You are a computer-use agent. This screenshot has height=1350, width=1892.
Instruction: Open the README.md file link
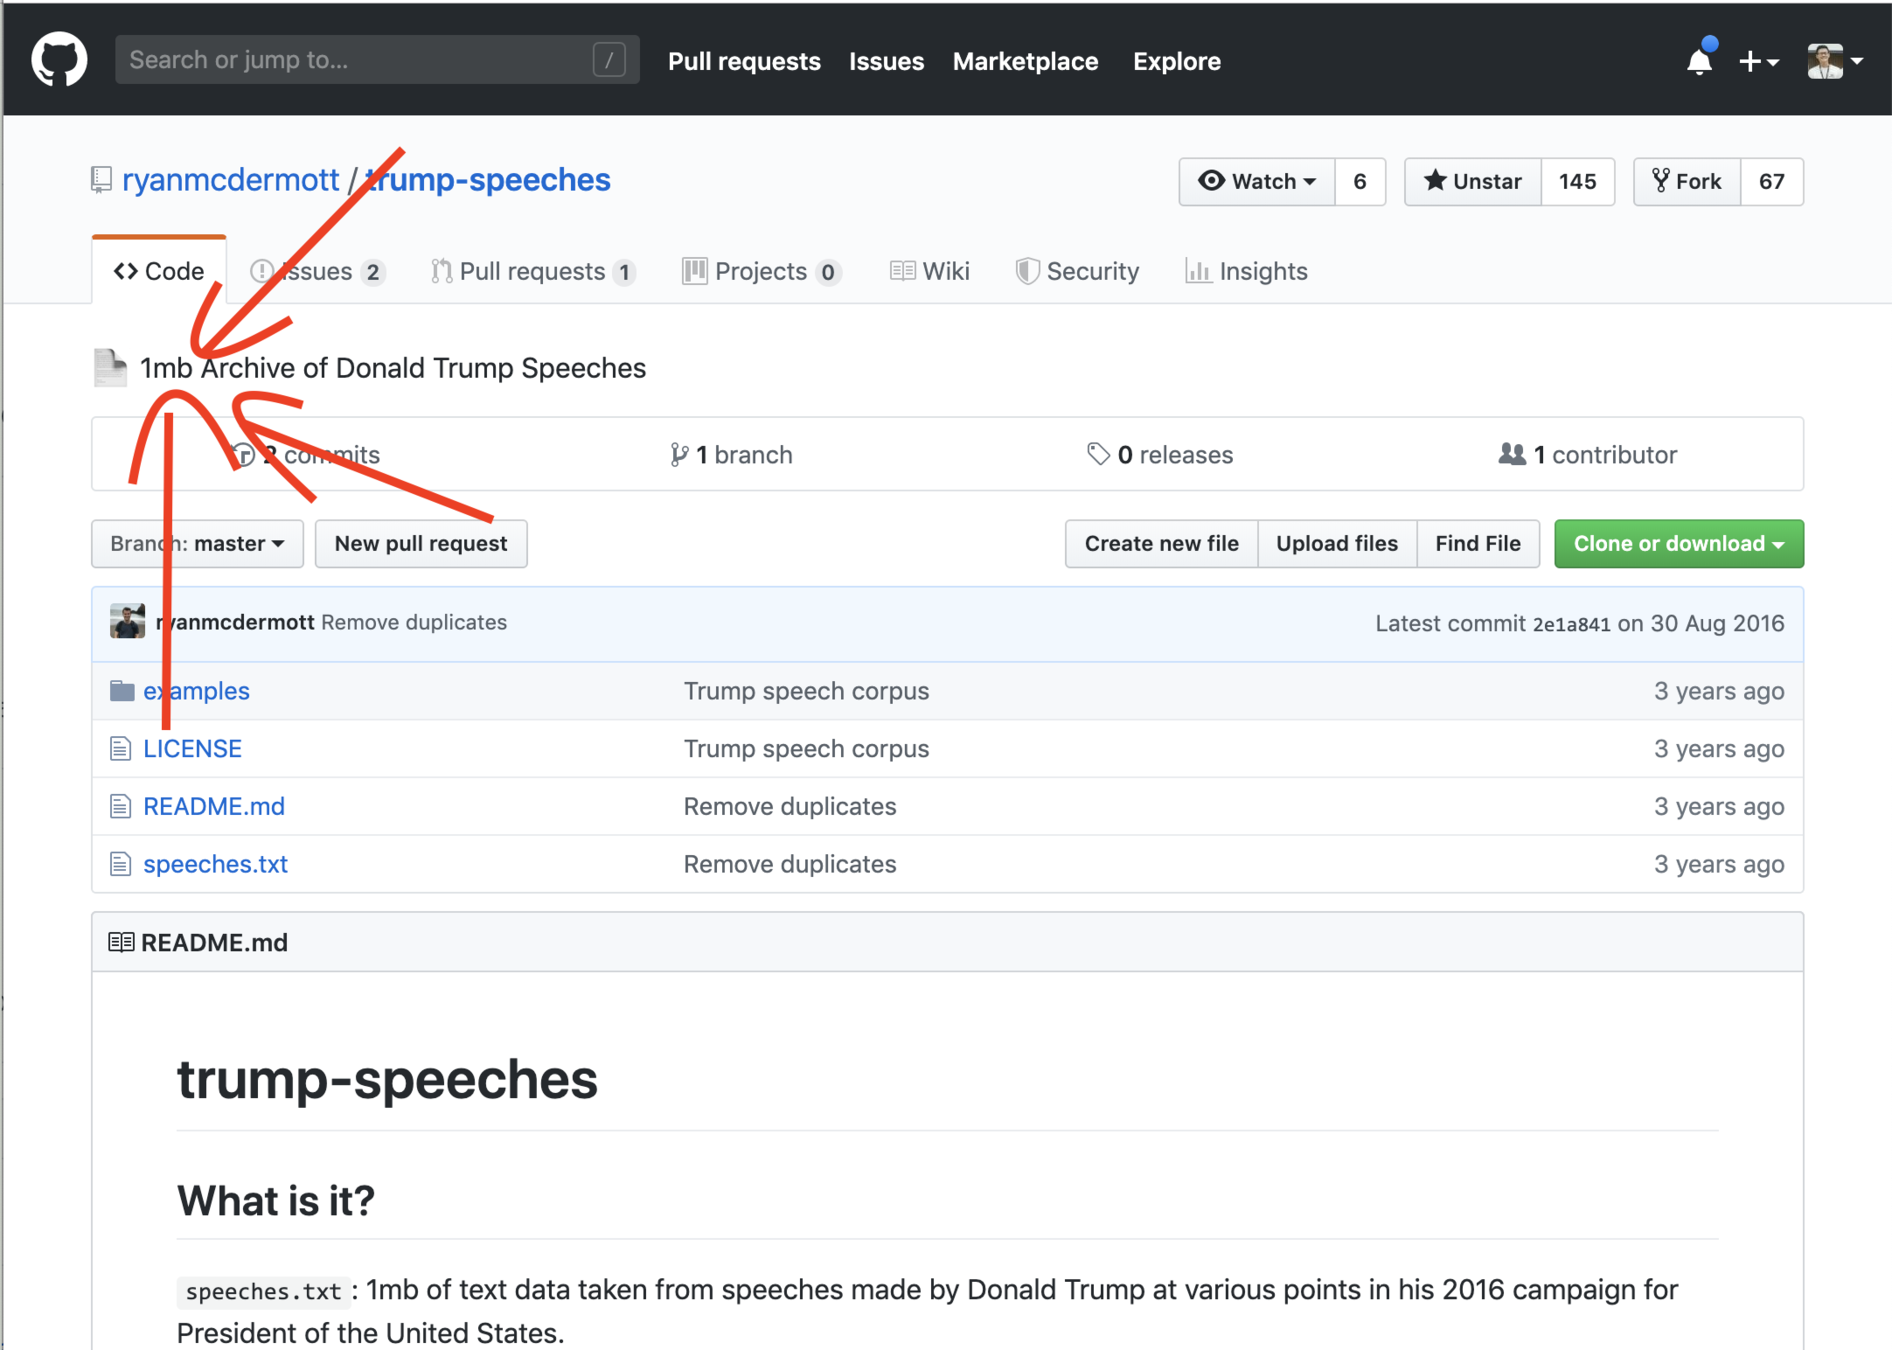[213, 806]
